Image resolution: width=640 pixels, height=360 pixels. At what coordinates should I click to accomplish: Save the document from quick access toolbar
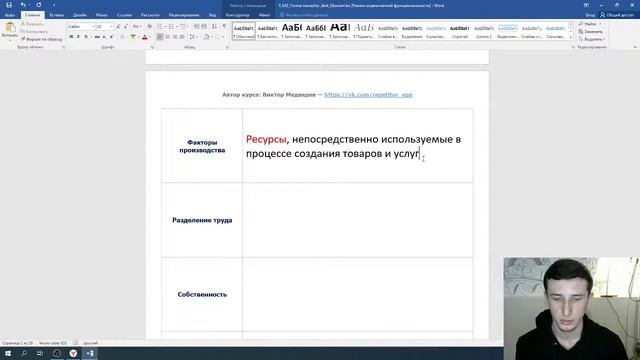point(9,5)
